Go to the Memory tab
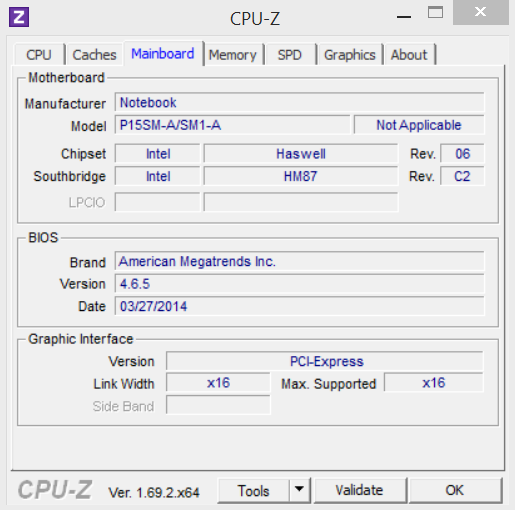 233,55
